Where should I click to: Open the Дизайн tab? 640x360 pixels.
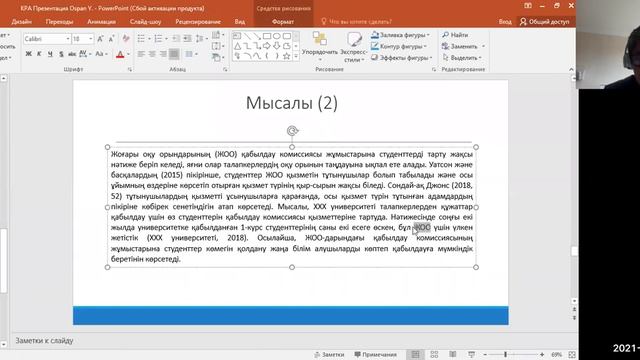point(22,22)
